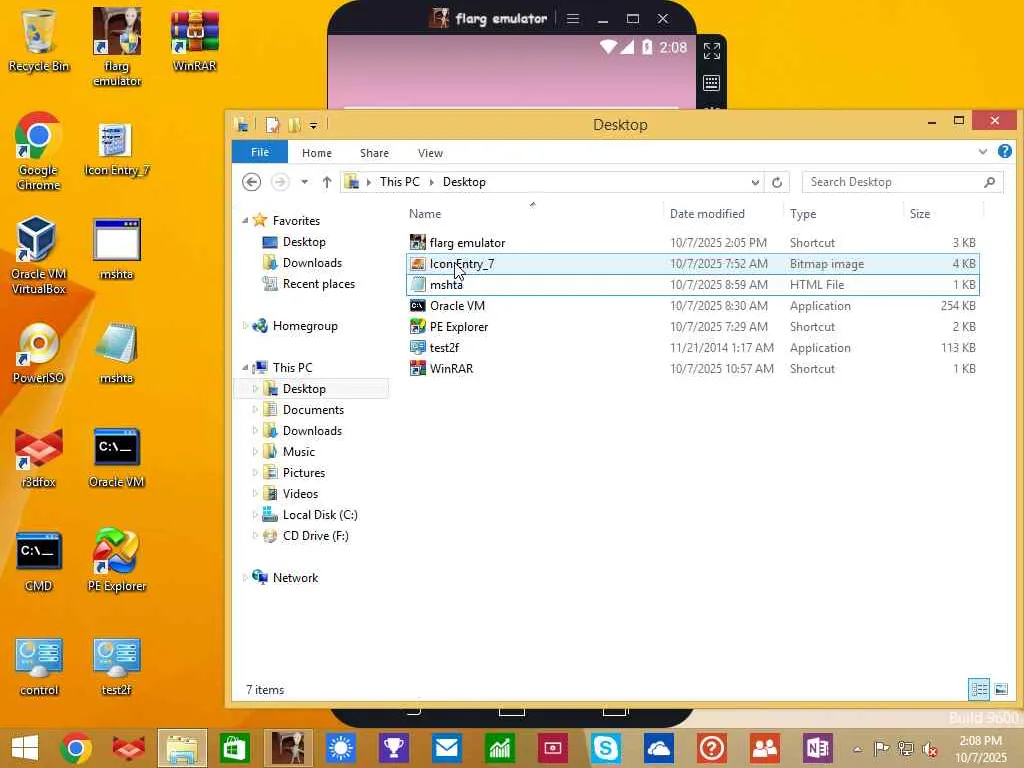1024x768 pixels.
Task: Click the Properties quick access toolbar icon
Action: pos(272,125)
